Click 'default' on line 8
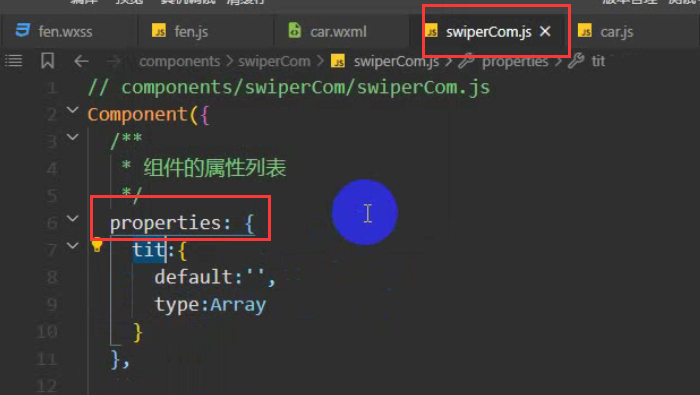The height and width of the screenshot is (395, 700). 193,277
